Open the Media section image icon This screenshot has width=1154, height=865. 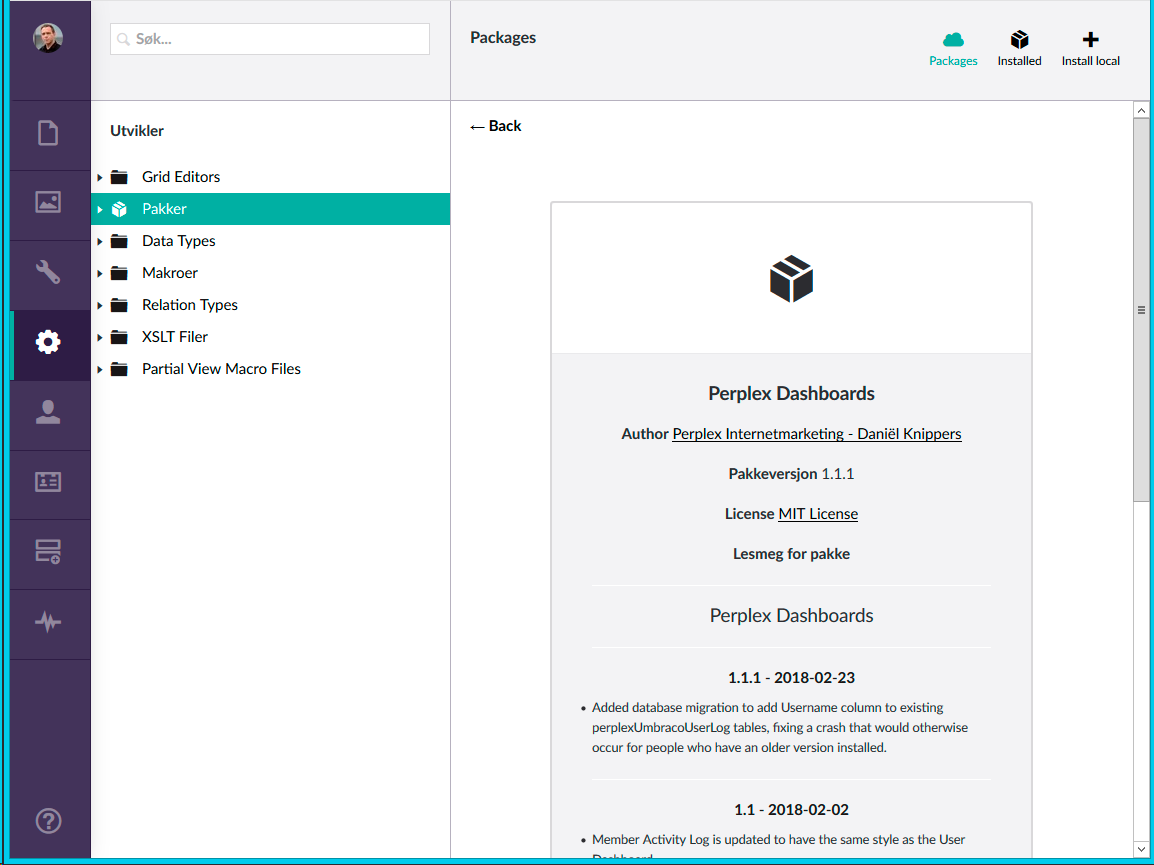48,202
